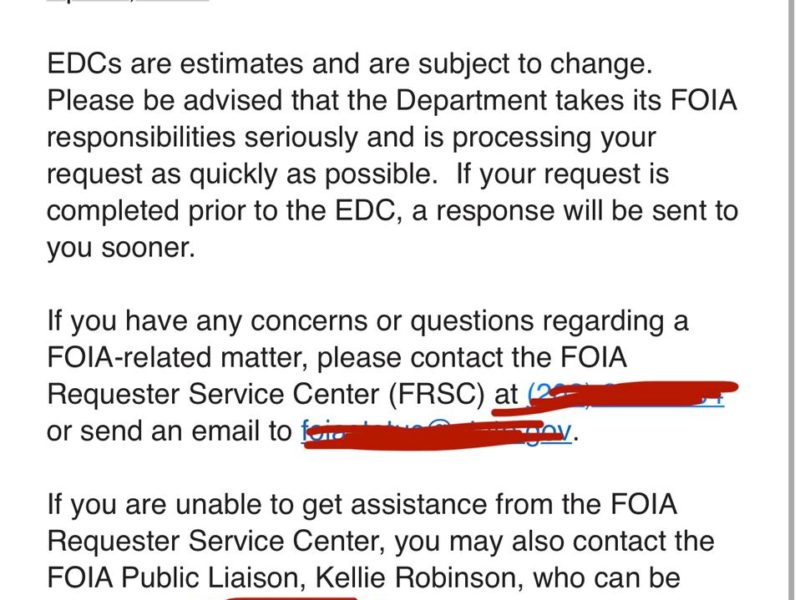This screenshot has height=600, width=800.
Task: Click the red scribble below Kellie Robinson line
Action: click(x=290, y=598)
